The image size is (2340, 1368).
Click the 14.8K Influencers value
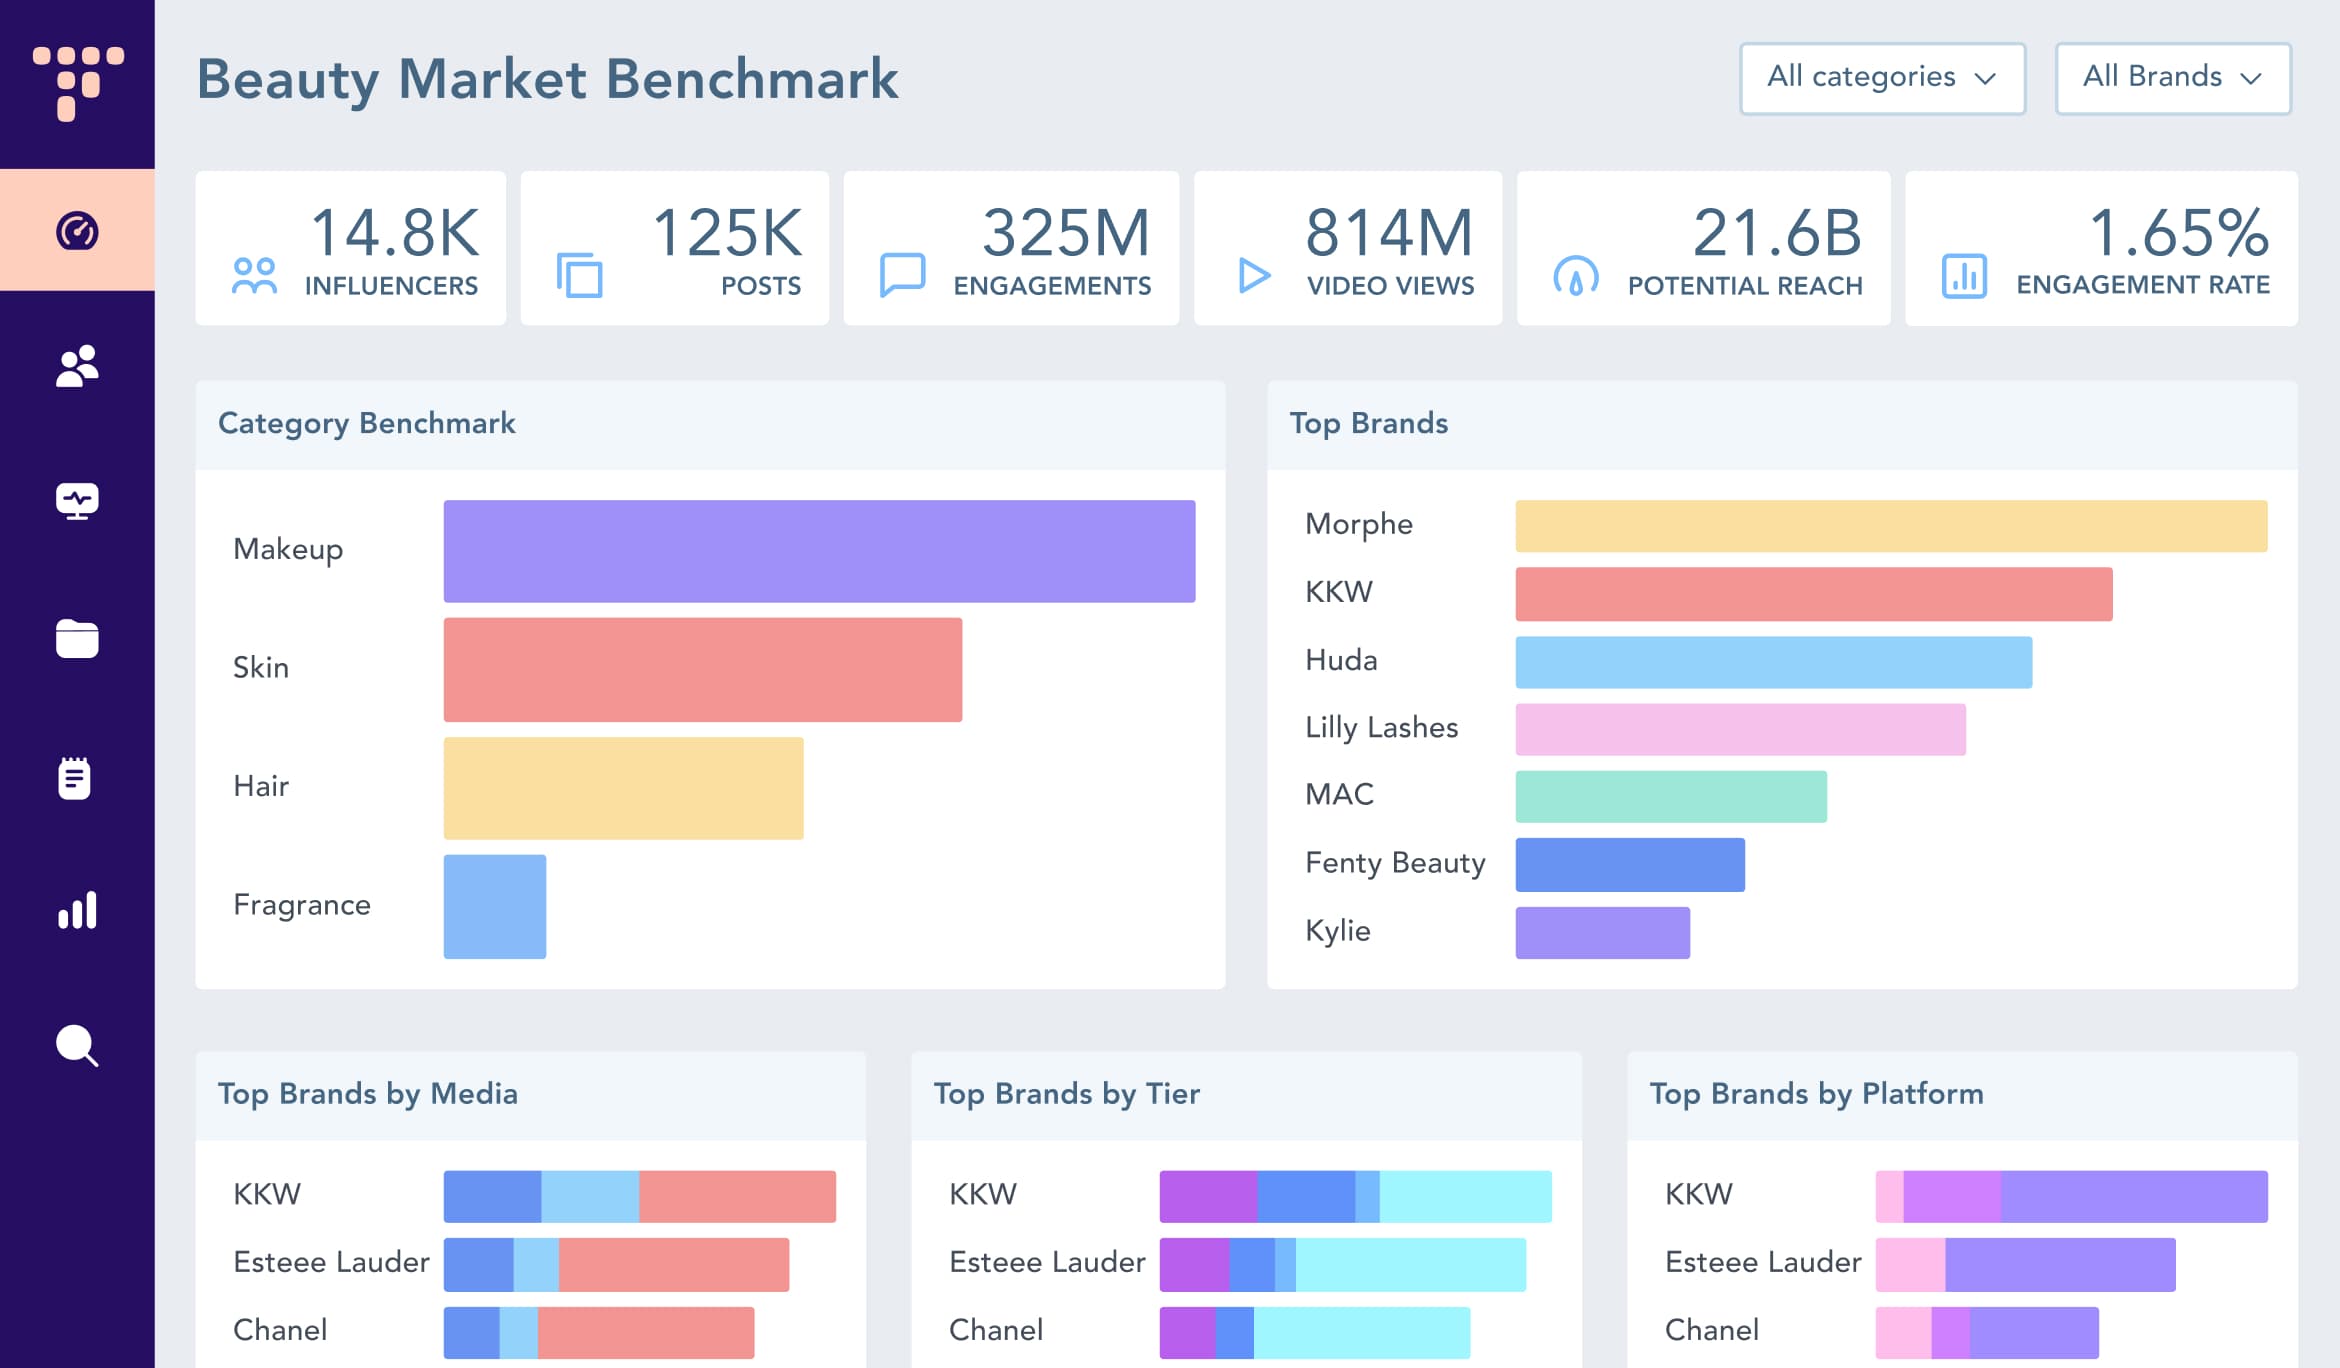tap(395, 233)
